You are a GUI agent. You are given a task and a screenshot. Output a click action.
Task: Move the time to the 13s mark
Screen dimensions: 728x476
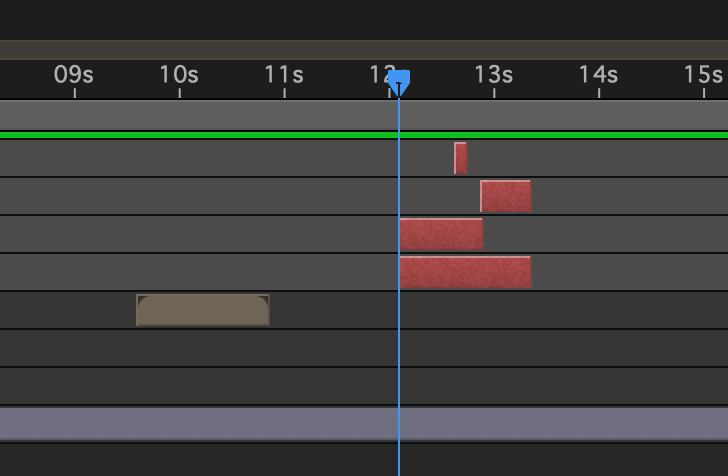tap(494, 76)
